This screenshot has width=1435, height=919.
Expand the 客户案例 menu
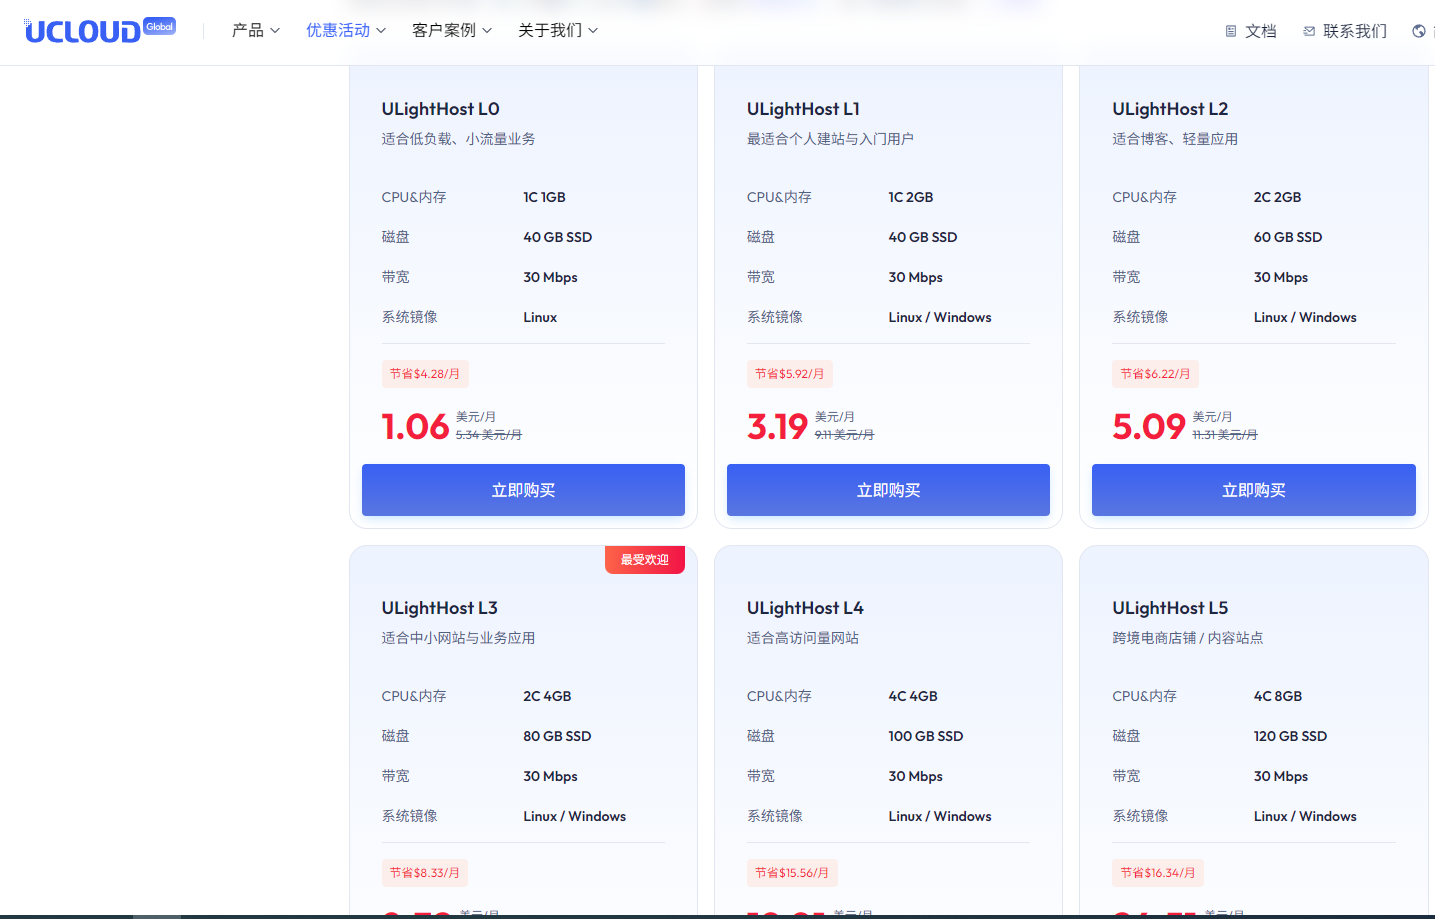(x=452, y=30)
